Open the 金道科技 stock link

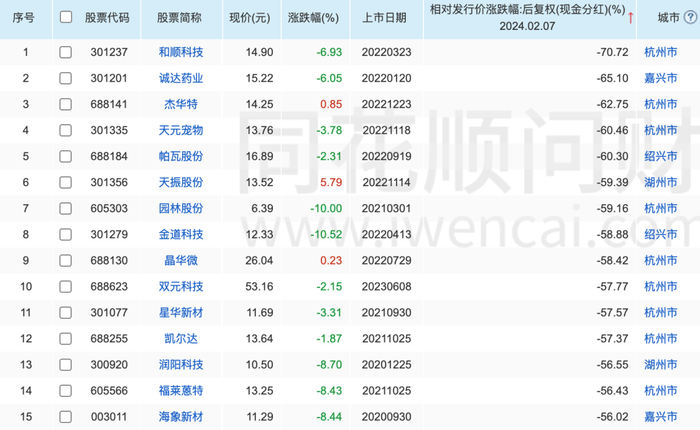tap(181, 234)
